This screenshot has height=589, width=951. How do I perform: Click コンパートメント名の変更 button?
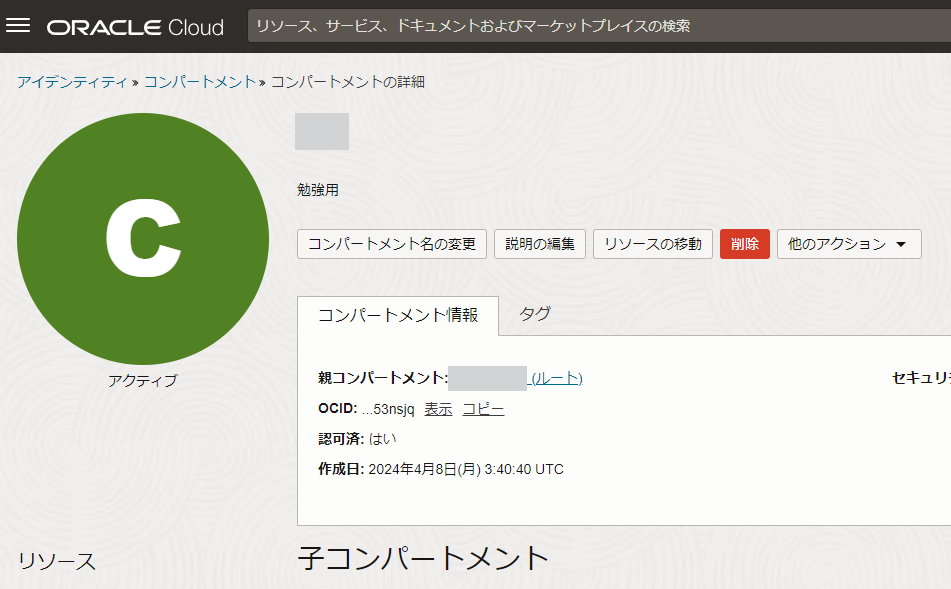coord(392,244)
